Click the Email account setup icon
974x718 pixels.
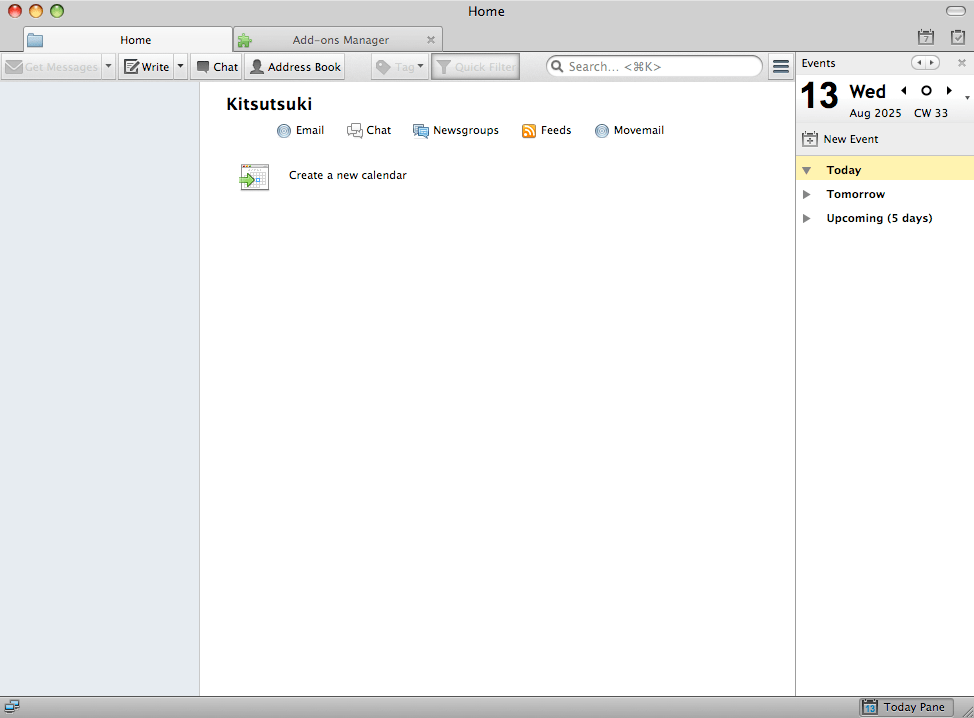[x=284, y=131]
